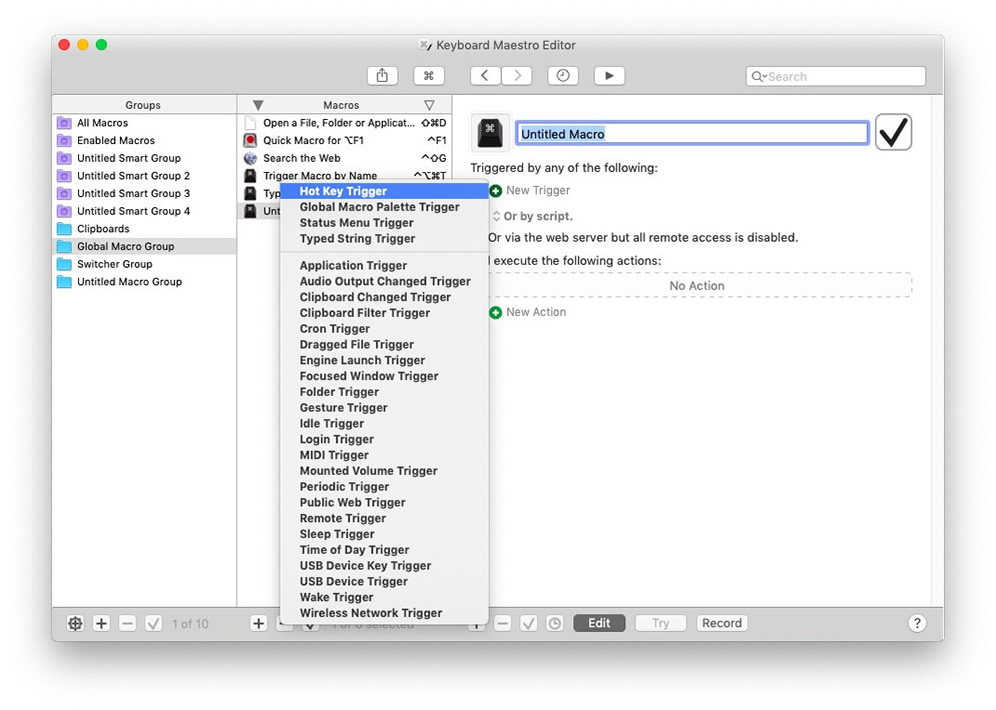The image size is (996, 710).
Task: Toggle the large macro enabled checkmark
Action: (893, 132)
